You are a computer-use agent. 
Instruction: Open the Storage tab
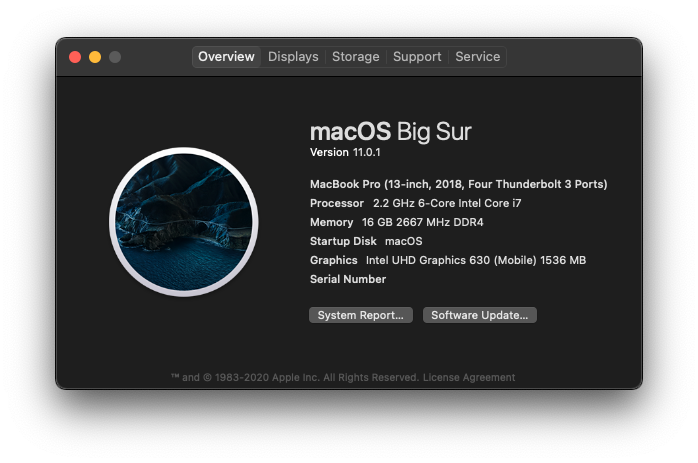pos(356,57)
